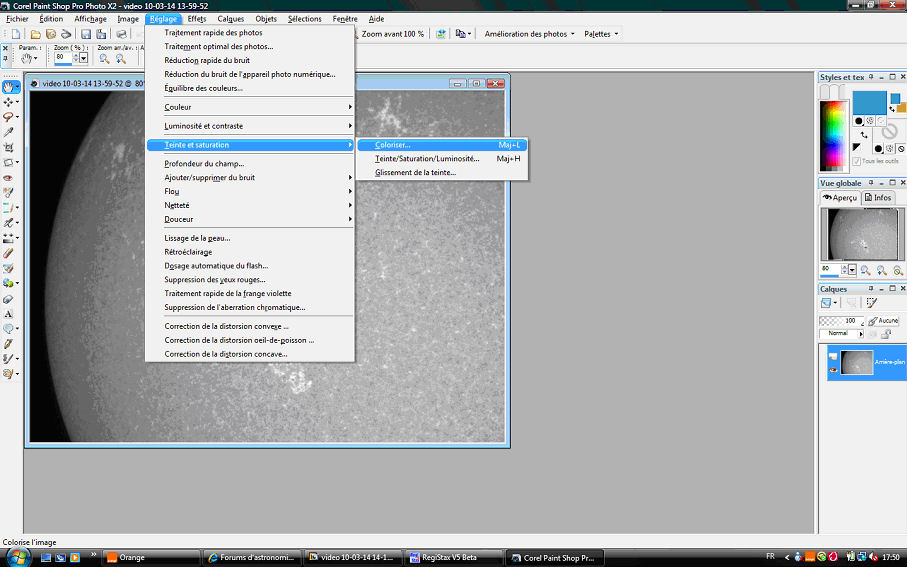Select the Dropper tool
Image resolution: width=907 pixels, height=567 pixels.
(8, 132)
